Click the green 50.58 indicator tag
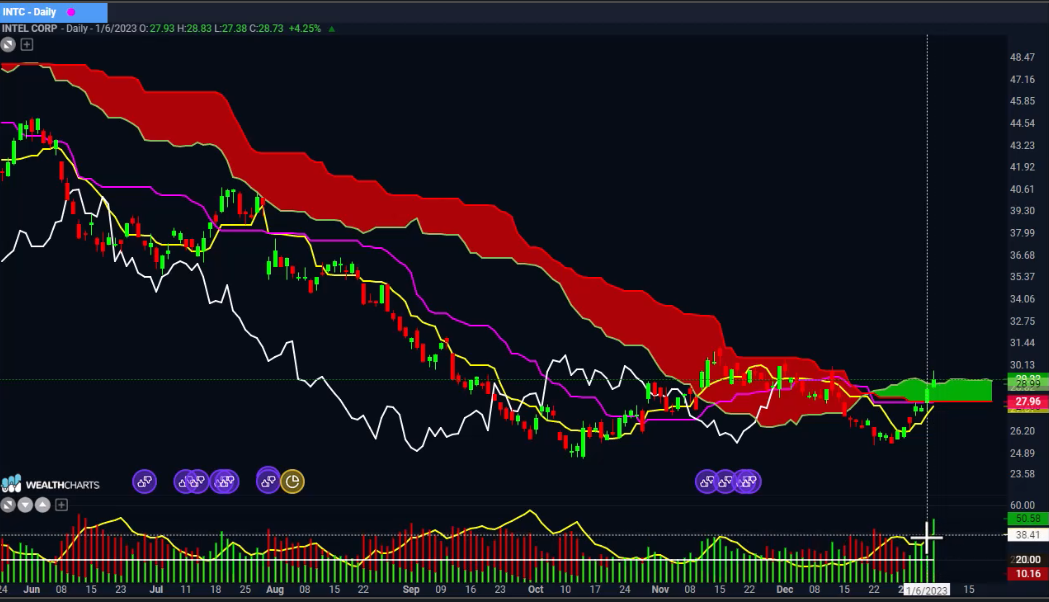 click(x=1028, y=518)
